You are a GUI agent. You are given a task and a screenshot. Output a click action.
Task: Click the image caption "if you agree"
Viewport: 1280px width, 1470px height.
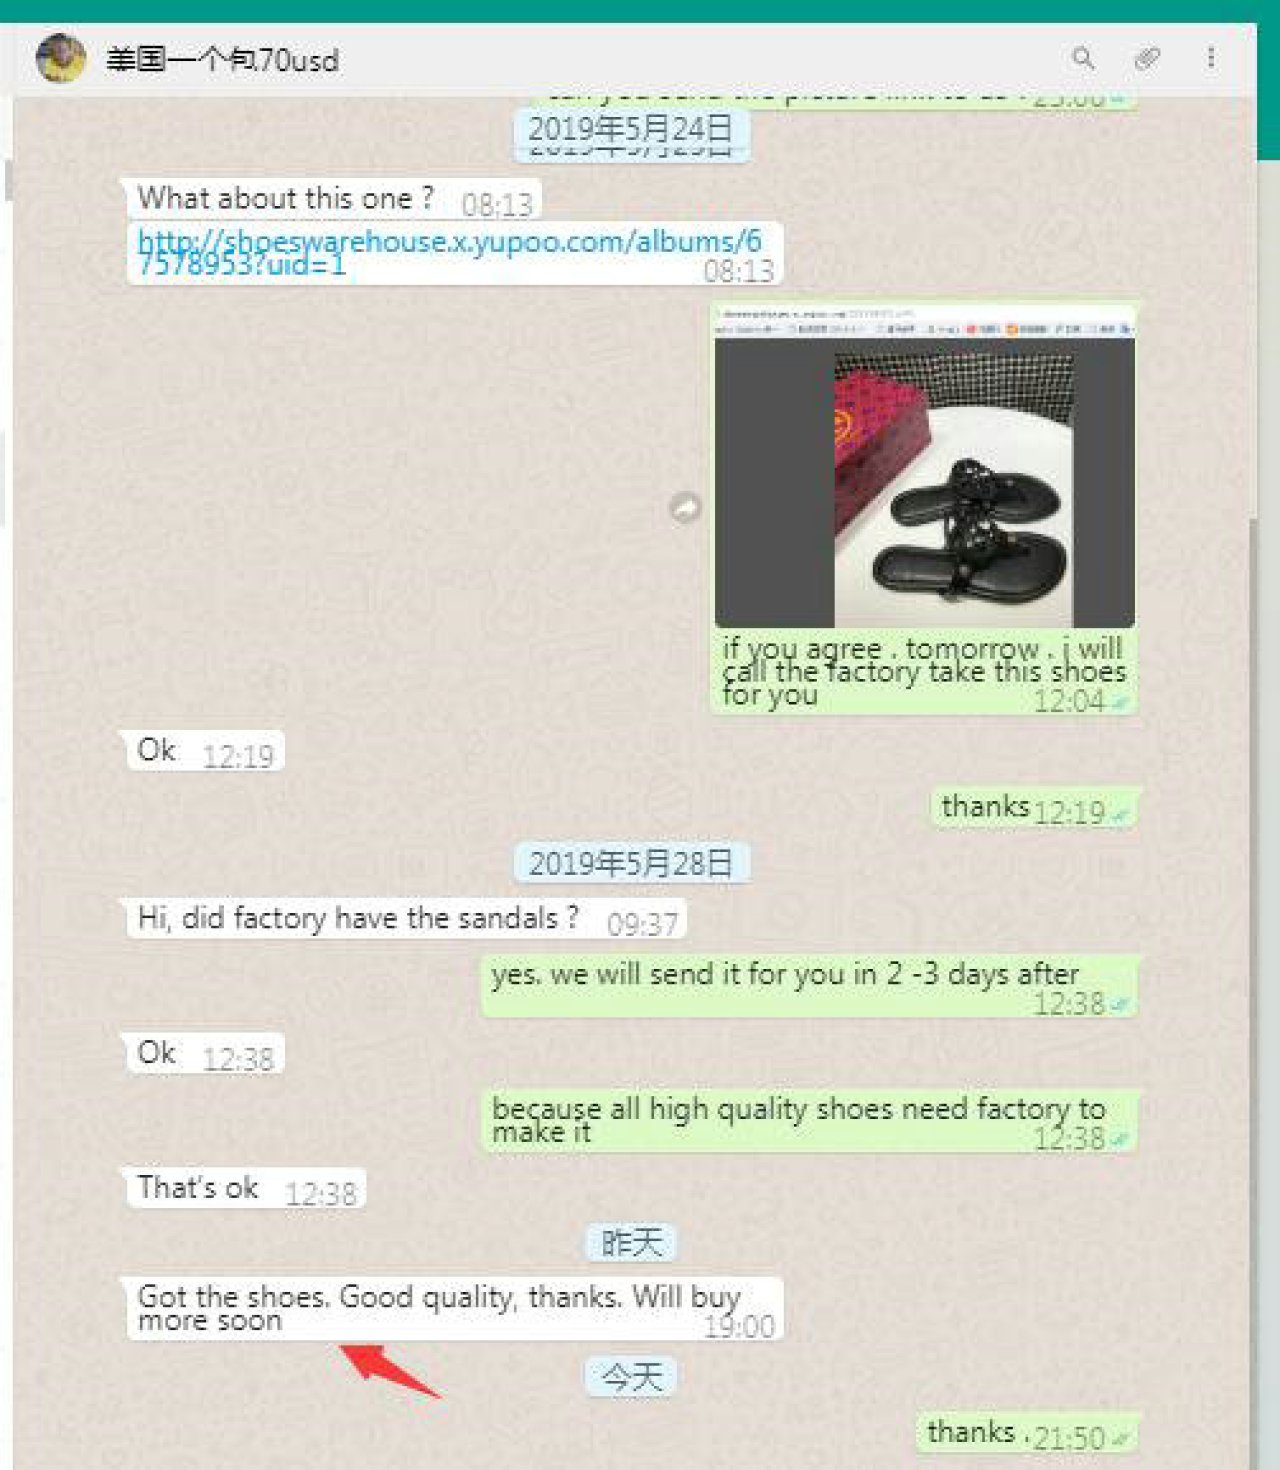[924, 671]
